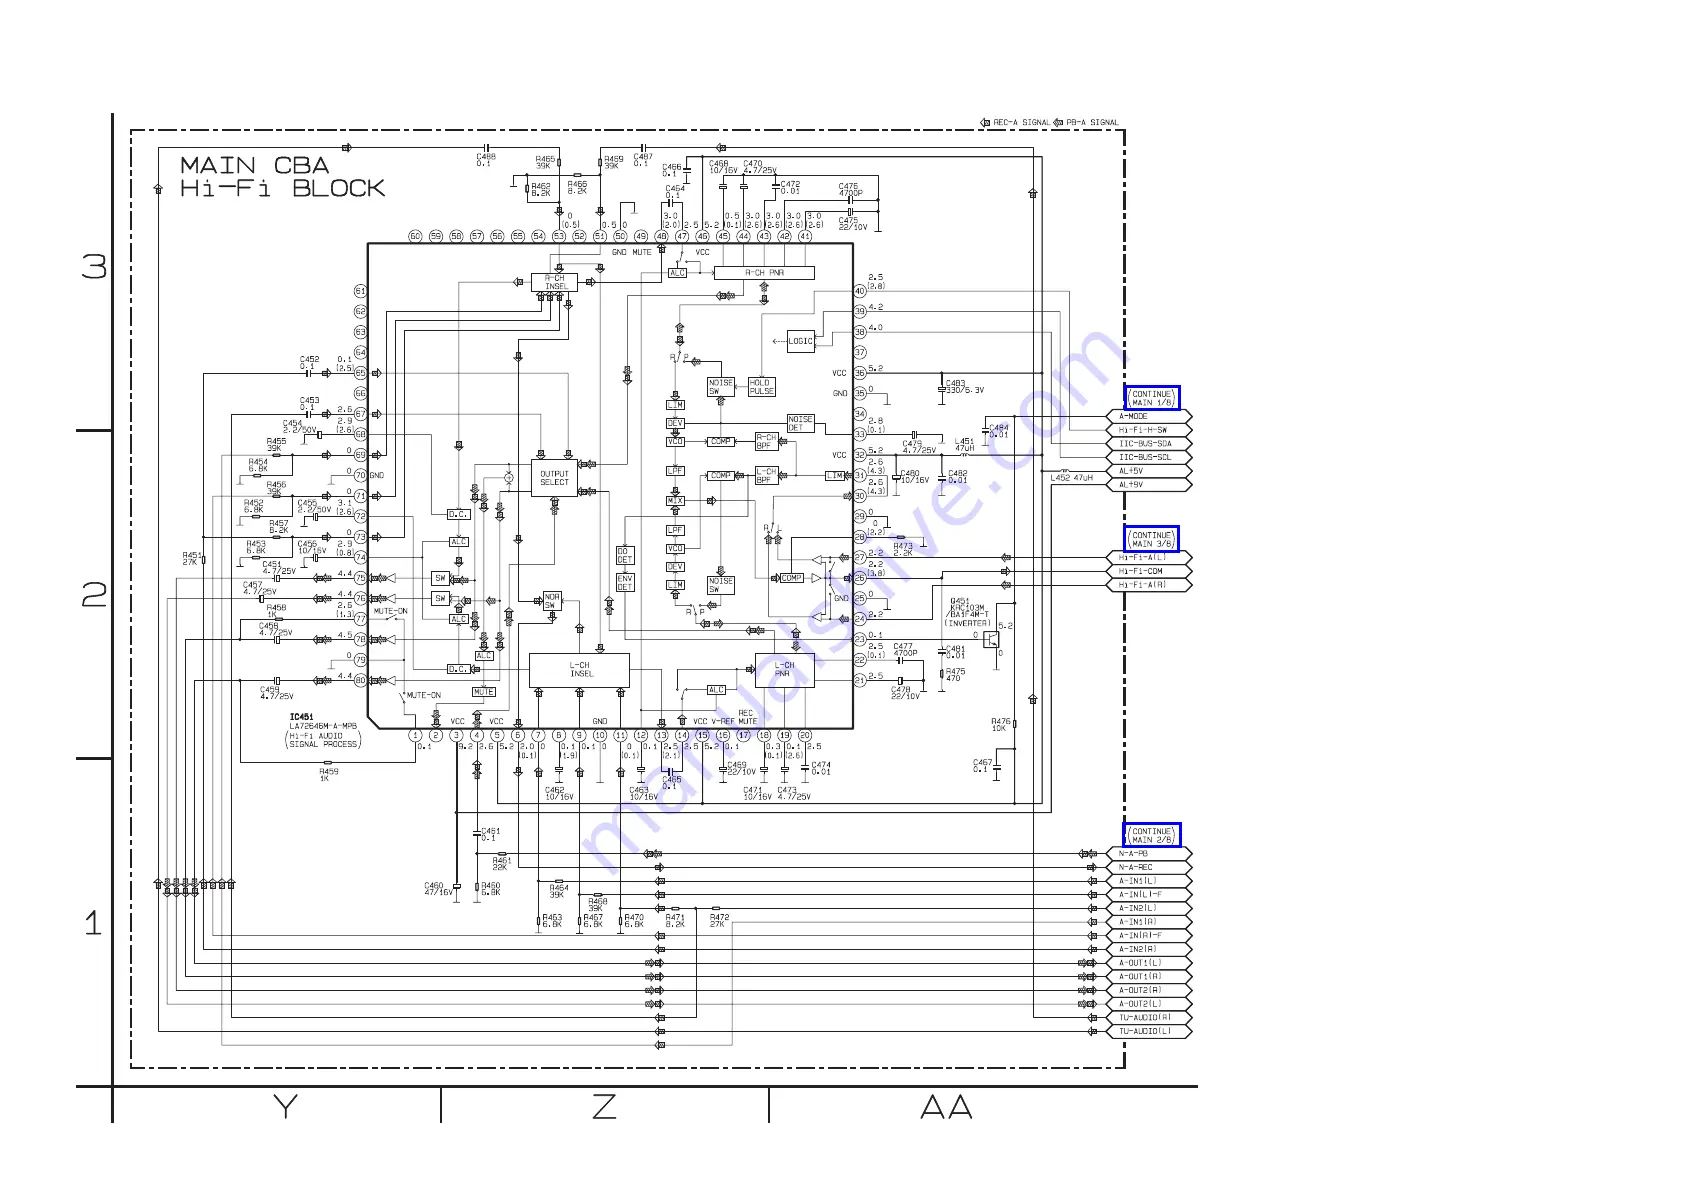Click the HOLD PULSE block
1701x1191 pixels.
click(761, 387)
